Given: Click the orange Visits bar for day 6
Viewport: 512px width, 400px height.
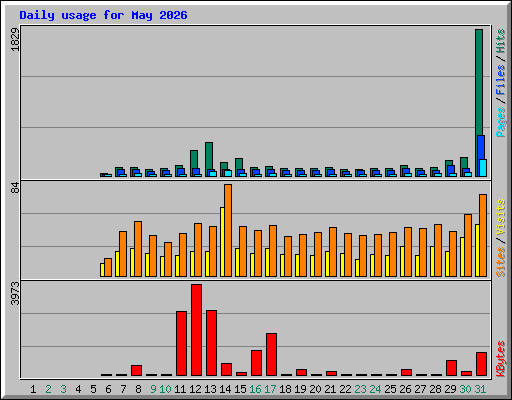Looking at the screenshot, I should pos(108,267).
